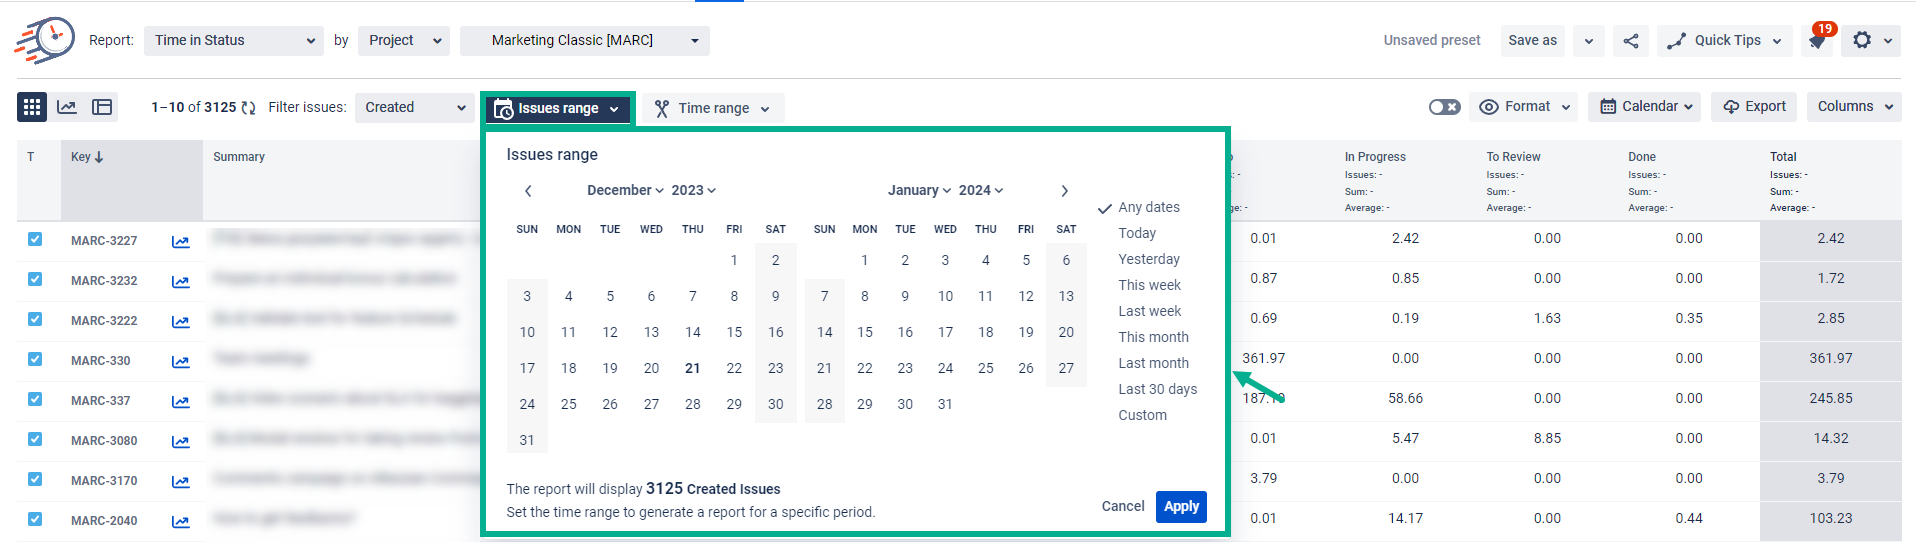Expand the Save as arrow menu
Screen dimensions: 1916x542
(x=1589, y=41)
